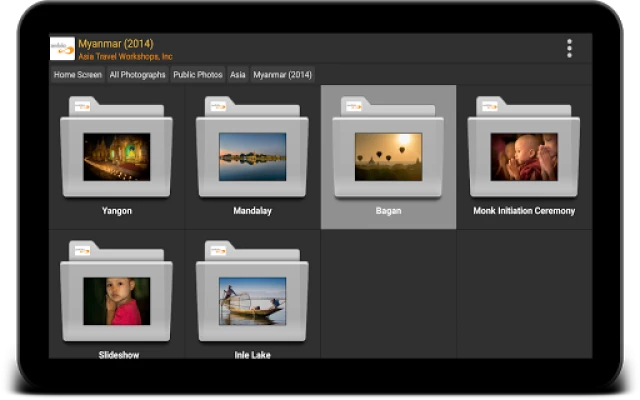The width and height of the screenshot is (640, 400).
Task: Click the Monk Initiation Ceremony label
Action: tap(524, 211)
